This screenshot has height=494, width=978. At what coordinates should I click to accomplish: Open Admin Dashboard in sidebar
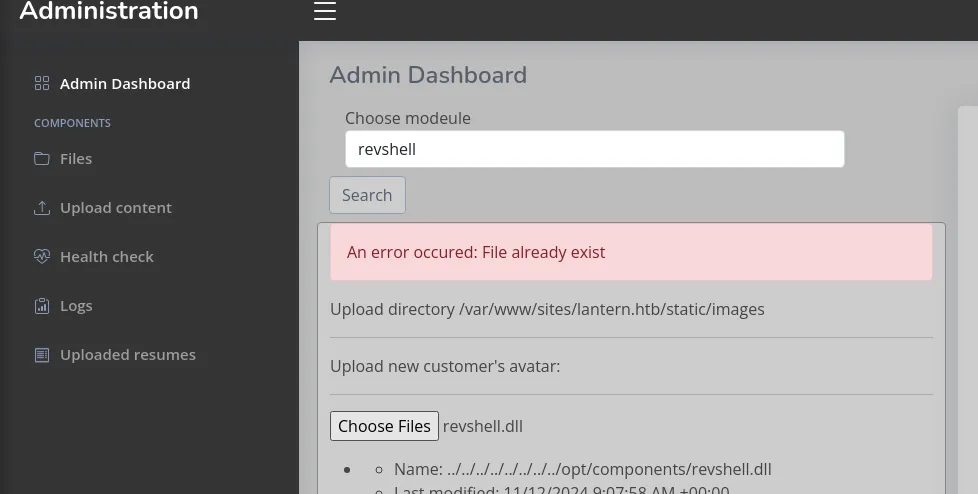[125, 84]
